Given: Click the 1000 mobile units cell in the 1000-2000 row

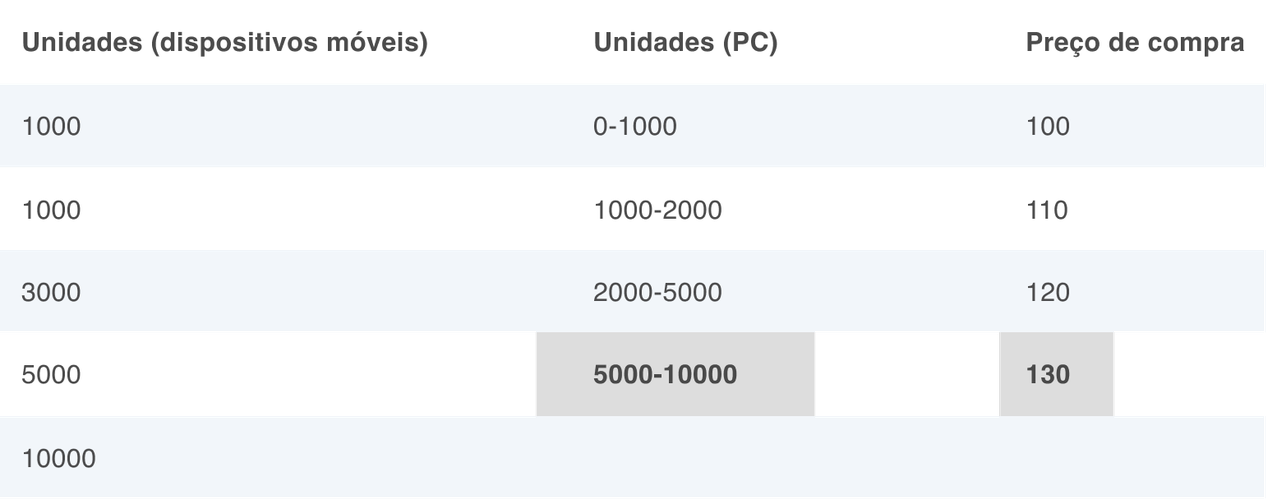Looking at the screenshot, I should (x=51, y=210).
